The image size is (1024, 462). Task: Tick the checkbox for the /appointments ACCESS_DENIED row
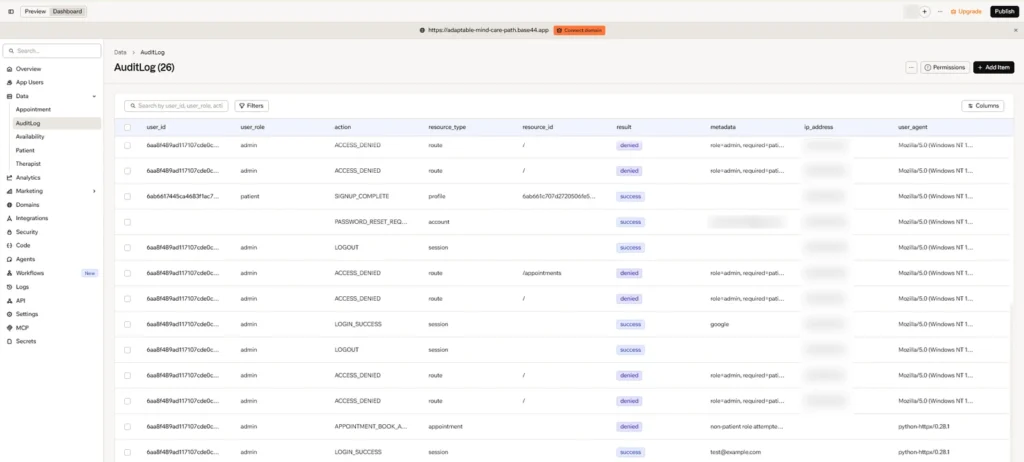(x=127, y=273)
